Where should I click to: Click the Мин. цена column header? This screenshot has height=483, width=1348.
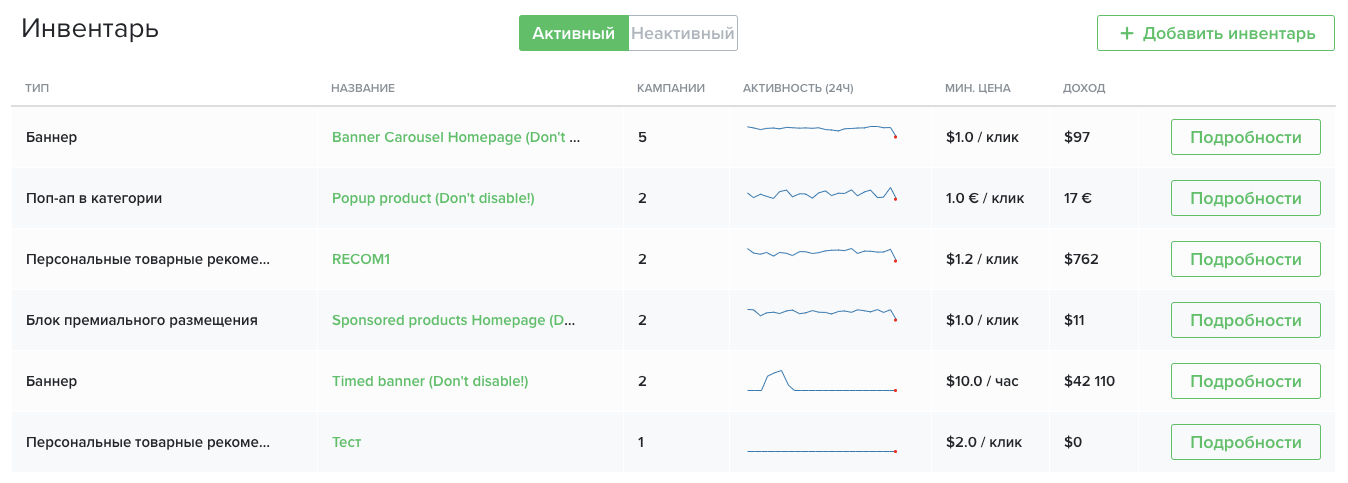977,88
